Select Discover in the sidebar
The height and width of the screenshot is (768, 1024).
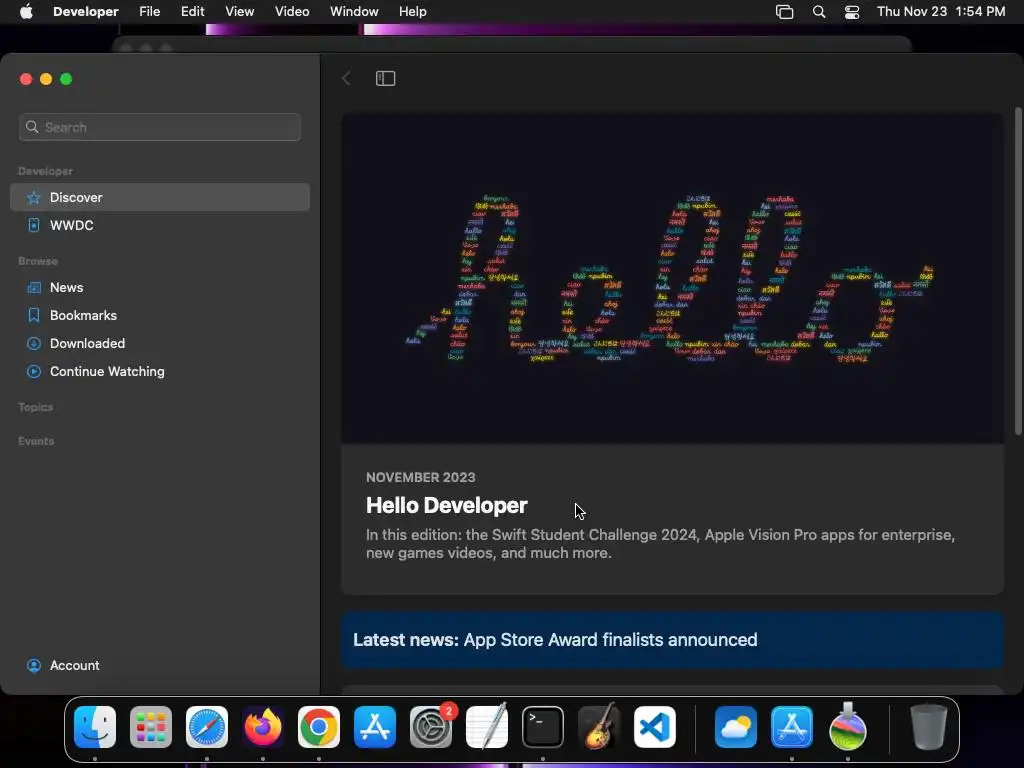click(159, 197)
